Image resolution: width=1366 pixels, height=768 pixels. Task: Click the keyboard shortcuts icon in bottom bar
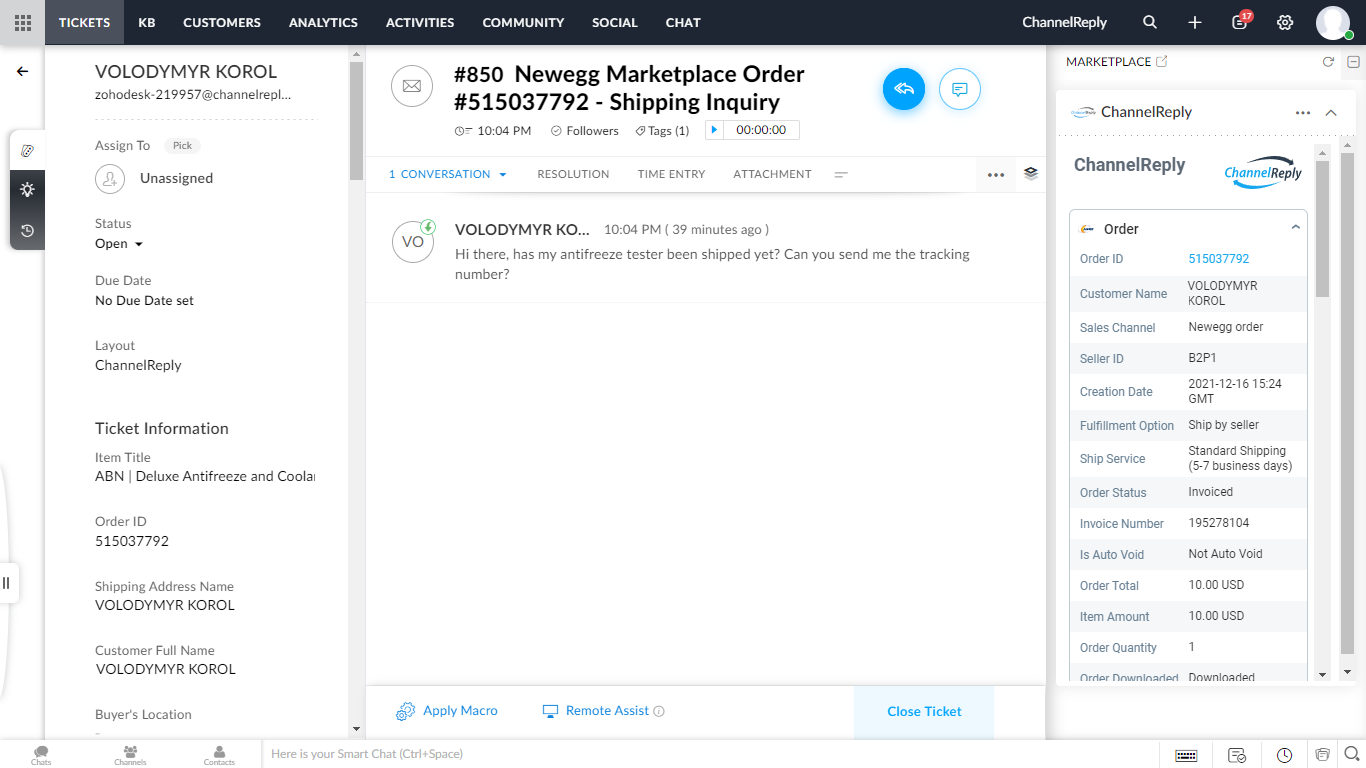[x=1186, y=755]
